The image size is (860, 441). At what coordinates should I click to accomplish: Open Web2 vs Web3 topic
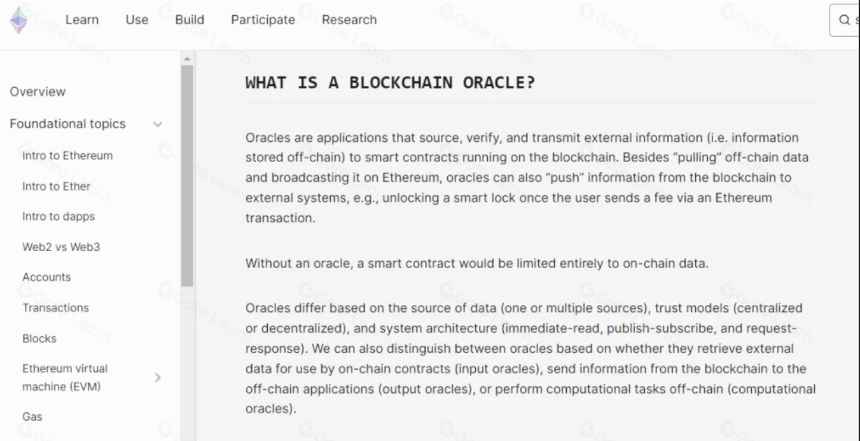[x=61, y=247]
